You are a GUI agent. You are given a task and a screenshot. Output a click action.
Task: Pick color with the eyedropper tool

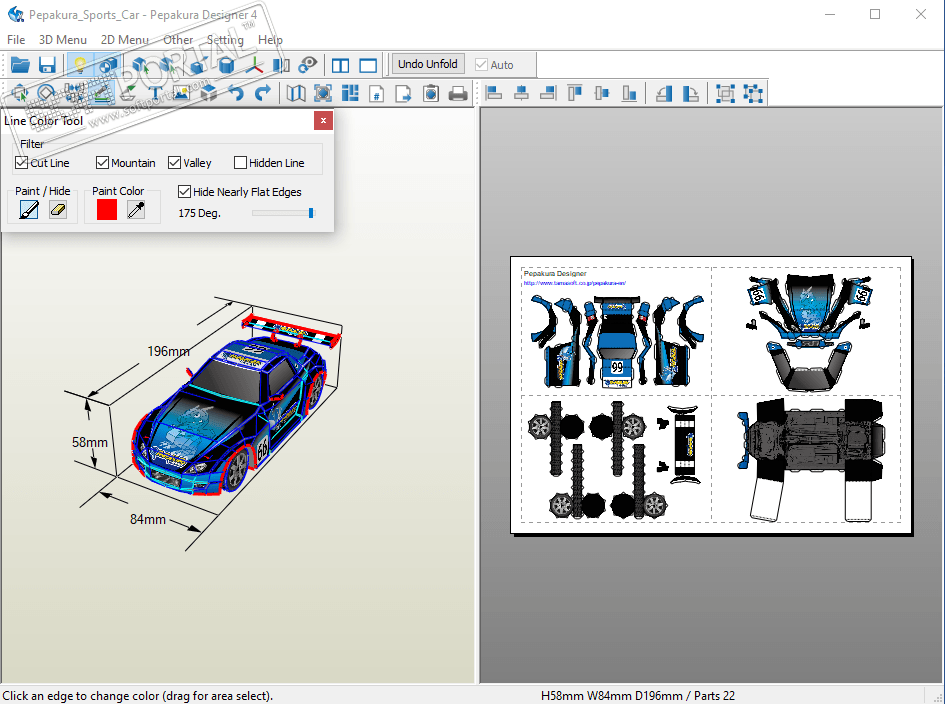(x=136, y=210)
